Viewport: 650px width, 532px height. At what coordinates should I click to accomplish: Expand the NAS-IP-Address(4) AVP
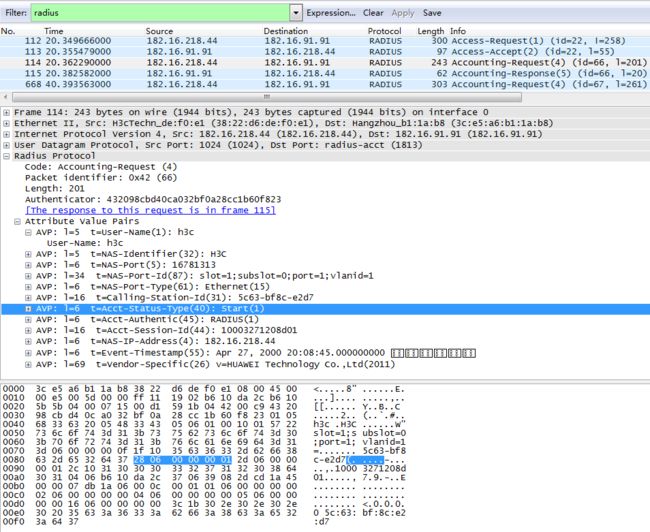tap(28, 341)
